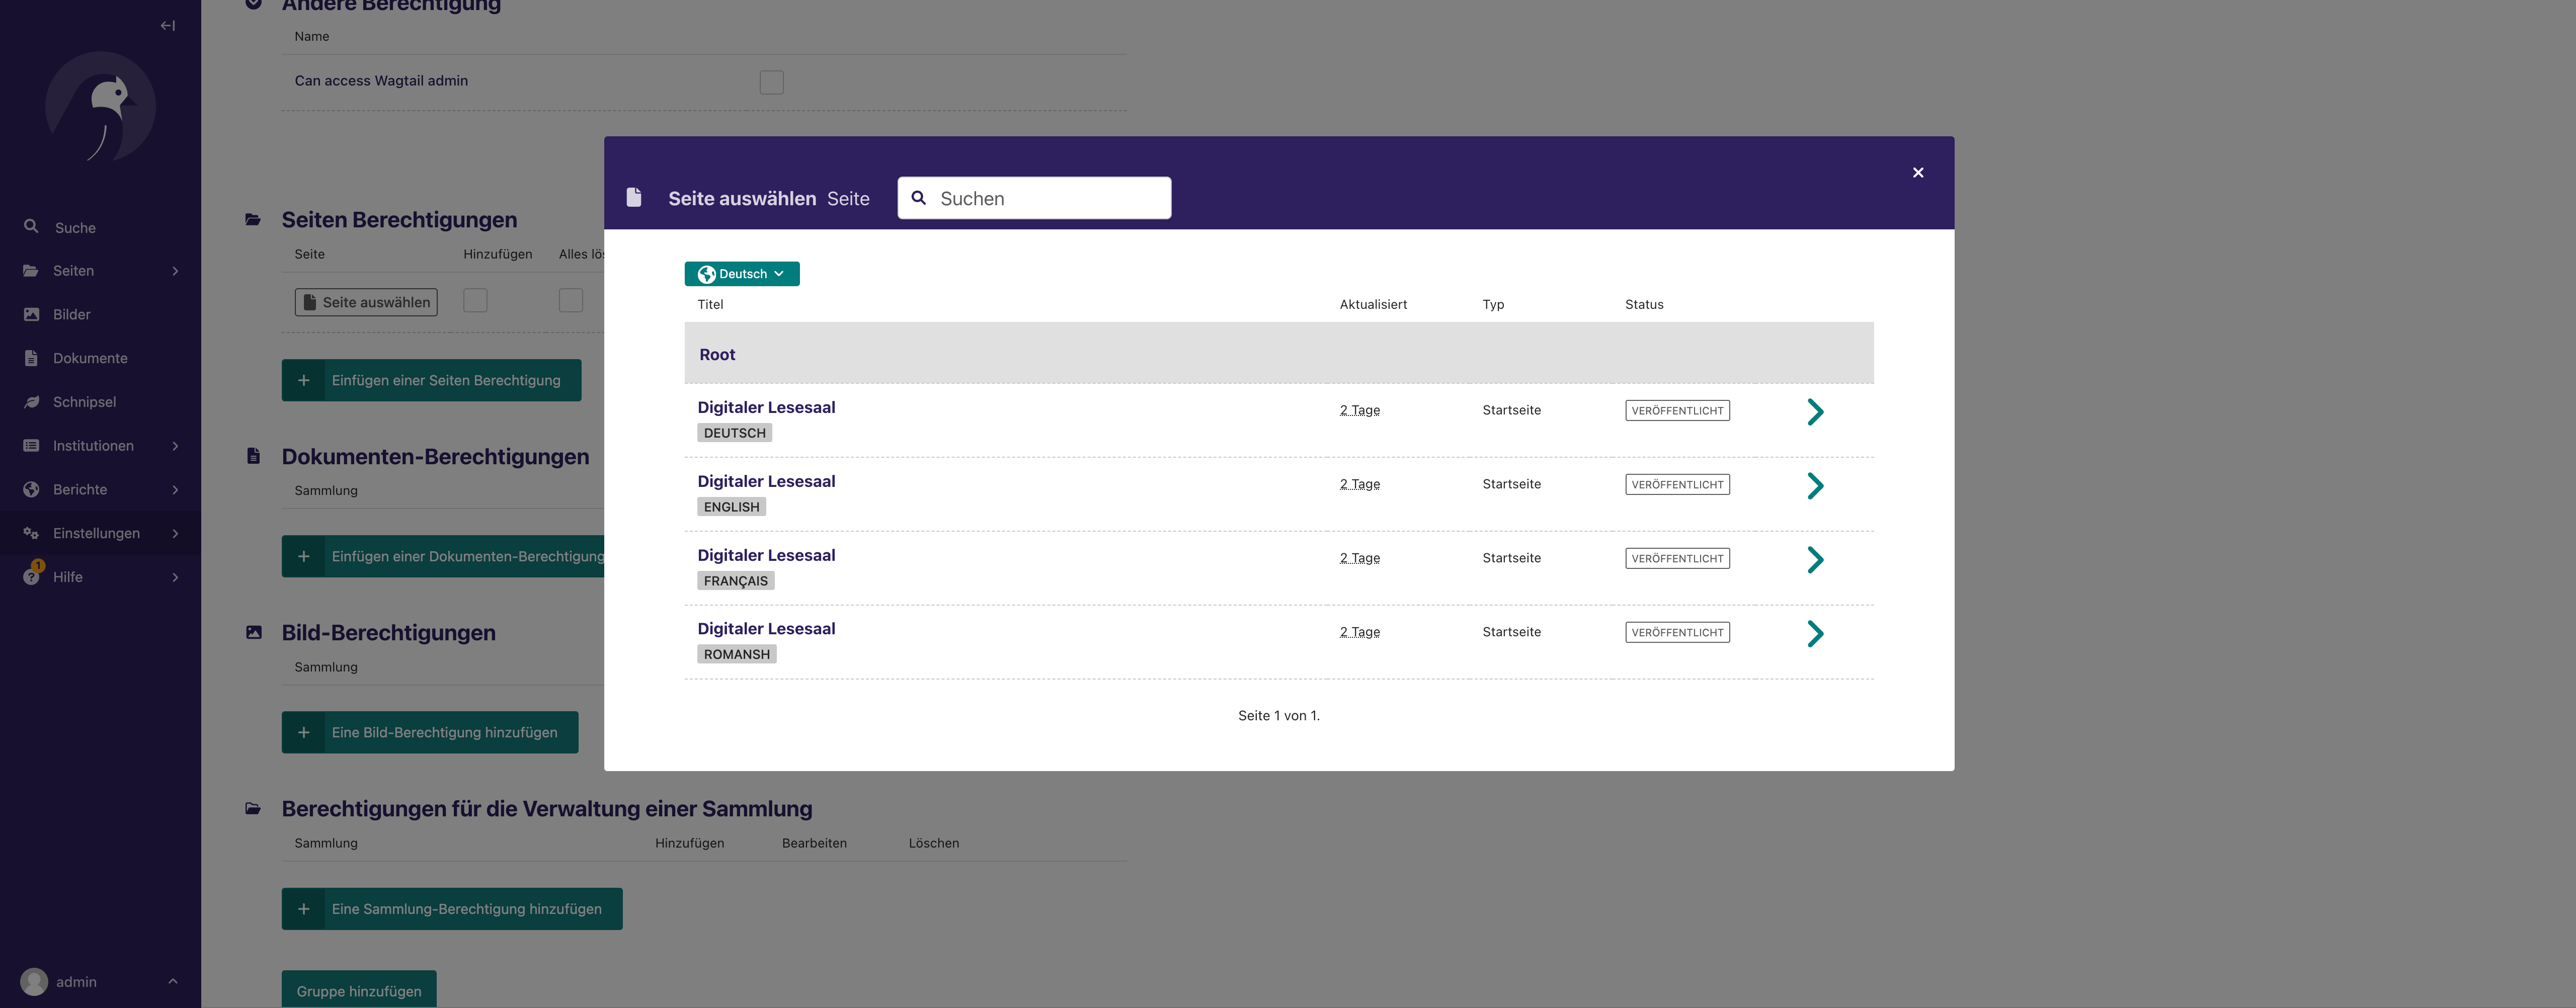Click the Suche magnifier icon in sidebar
Image resolution: width=2576 pixels, height=1008 pixels.
(31, 227)
